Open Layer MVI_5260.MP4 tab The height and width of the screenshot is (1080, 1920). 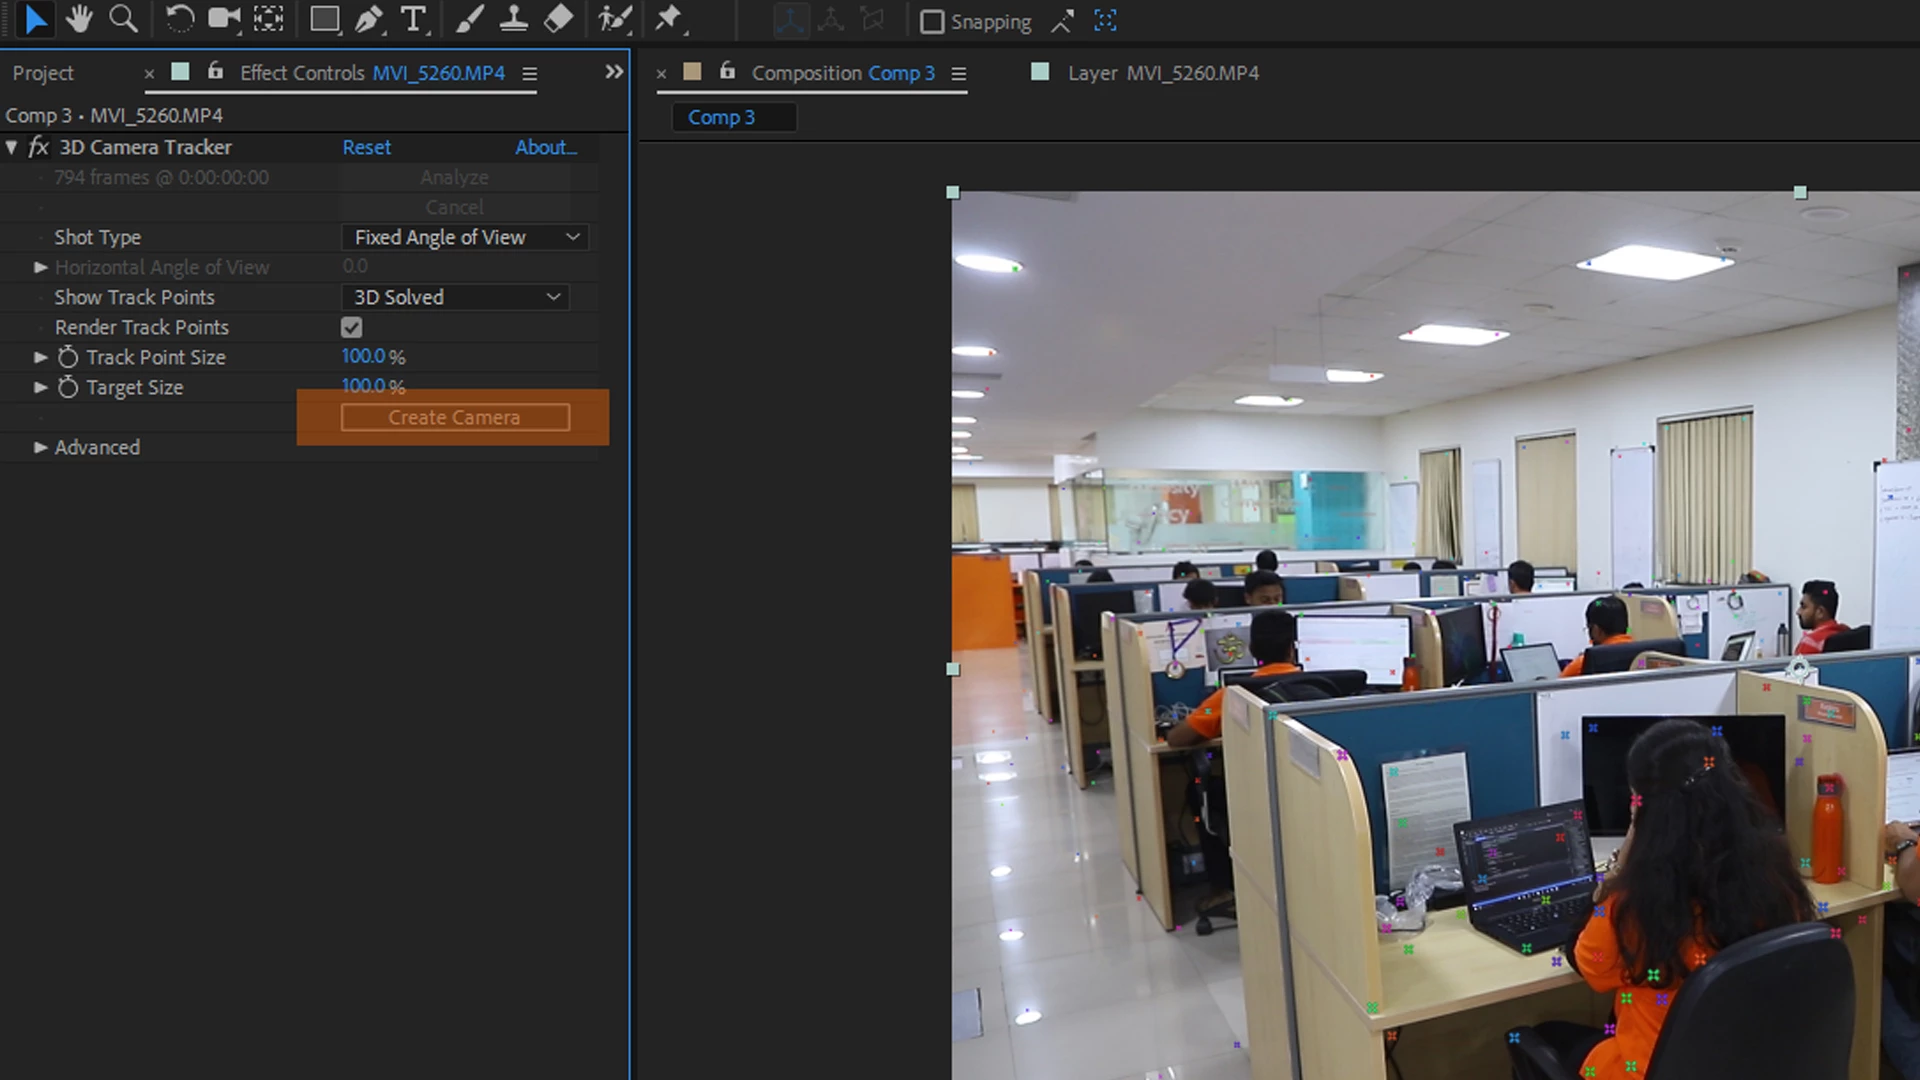tap(1162, 73)
